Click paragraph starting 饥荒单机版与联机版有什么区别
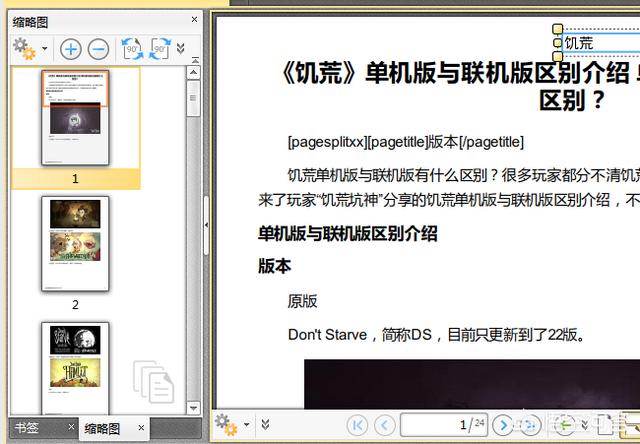The width and height of the screenshot is (640, 444). pyautogui.click(x=464, y=175)
